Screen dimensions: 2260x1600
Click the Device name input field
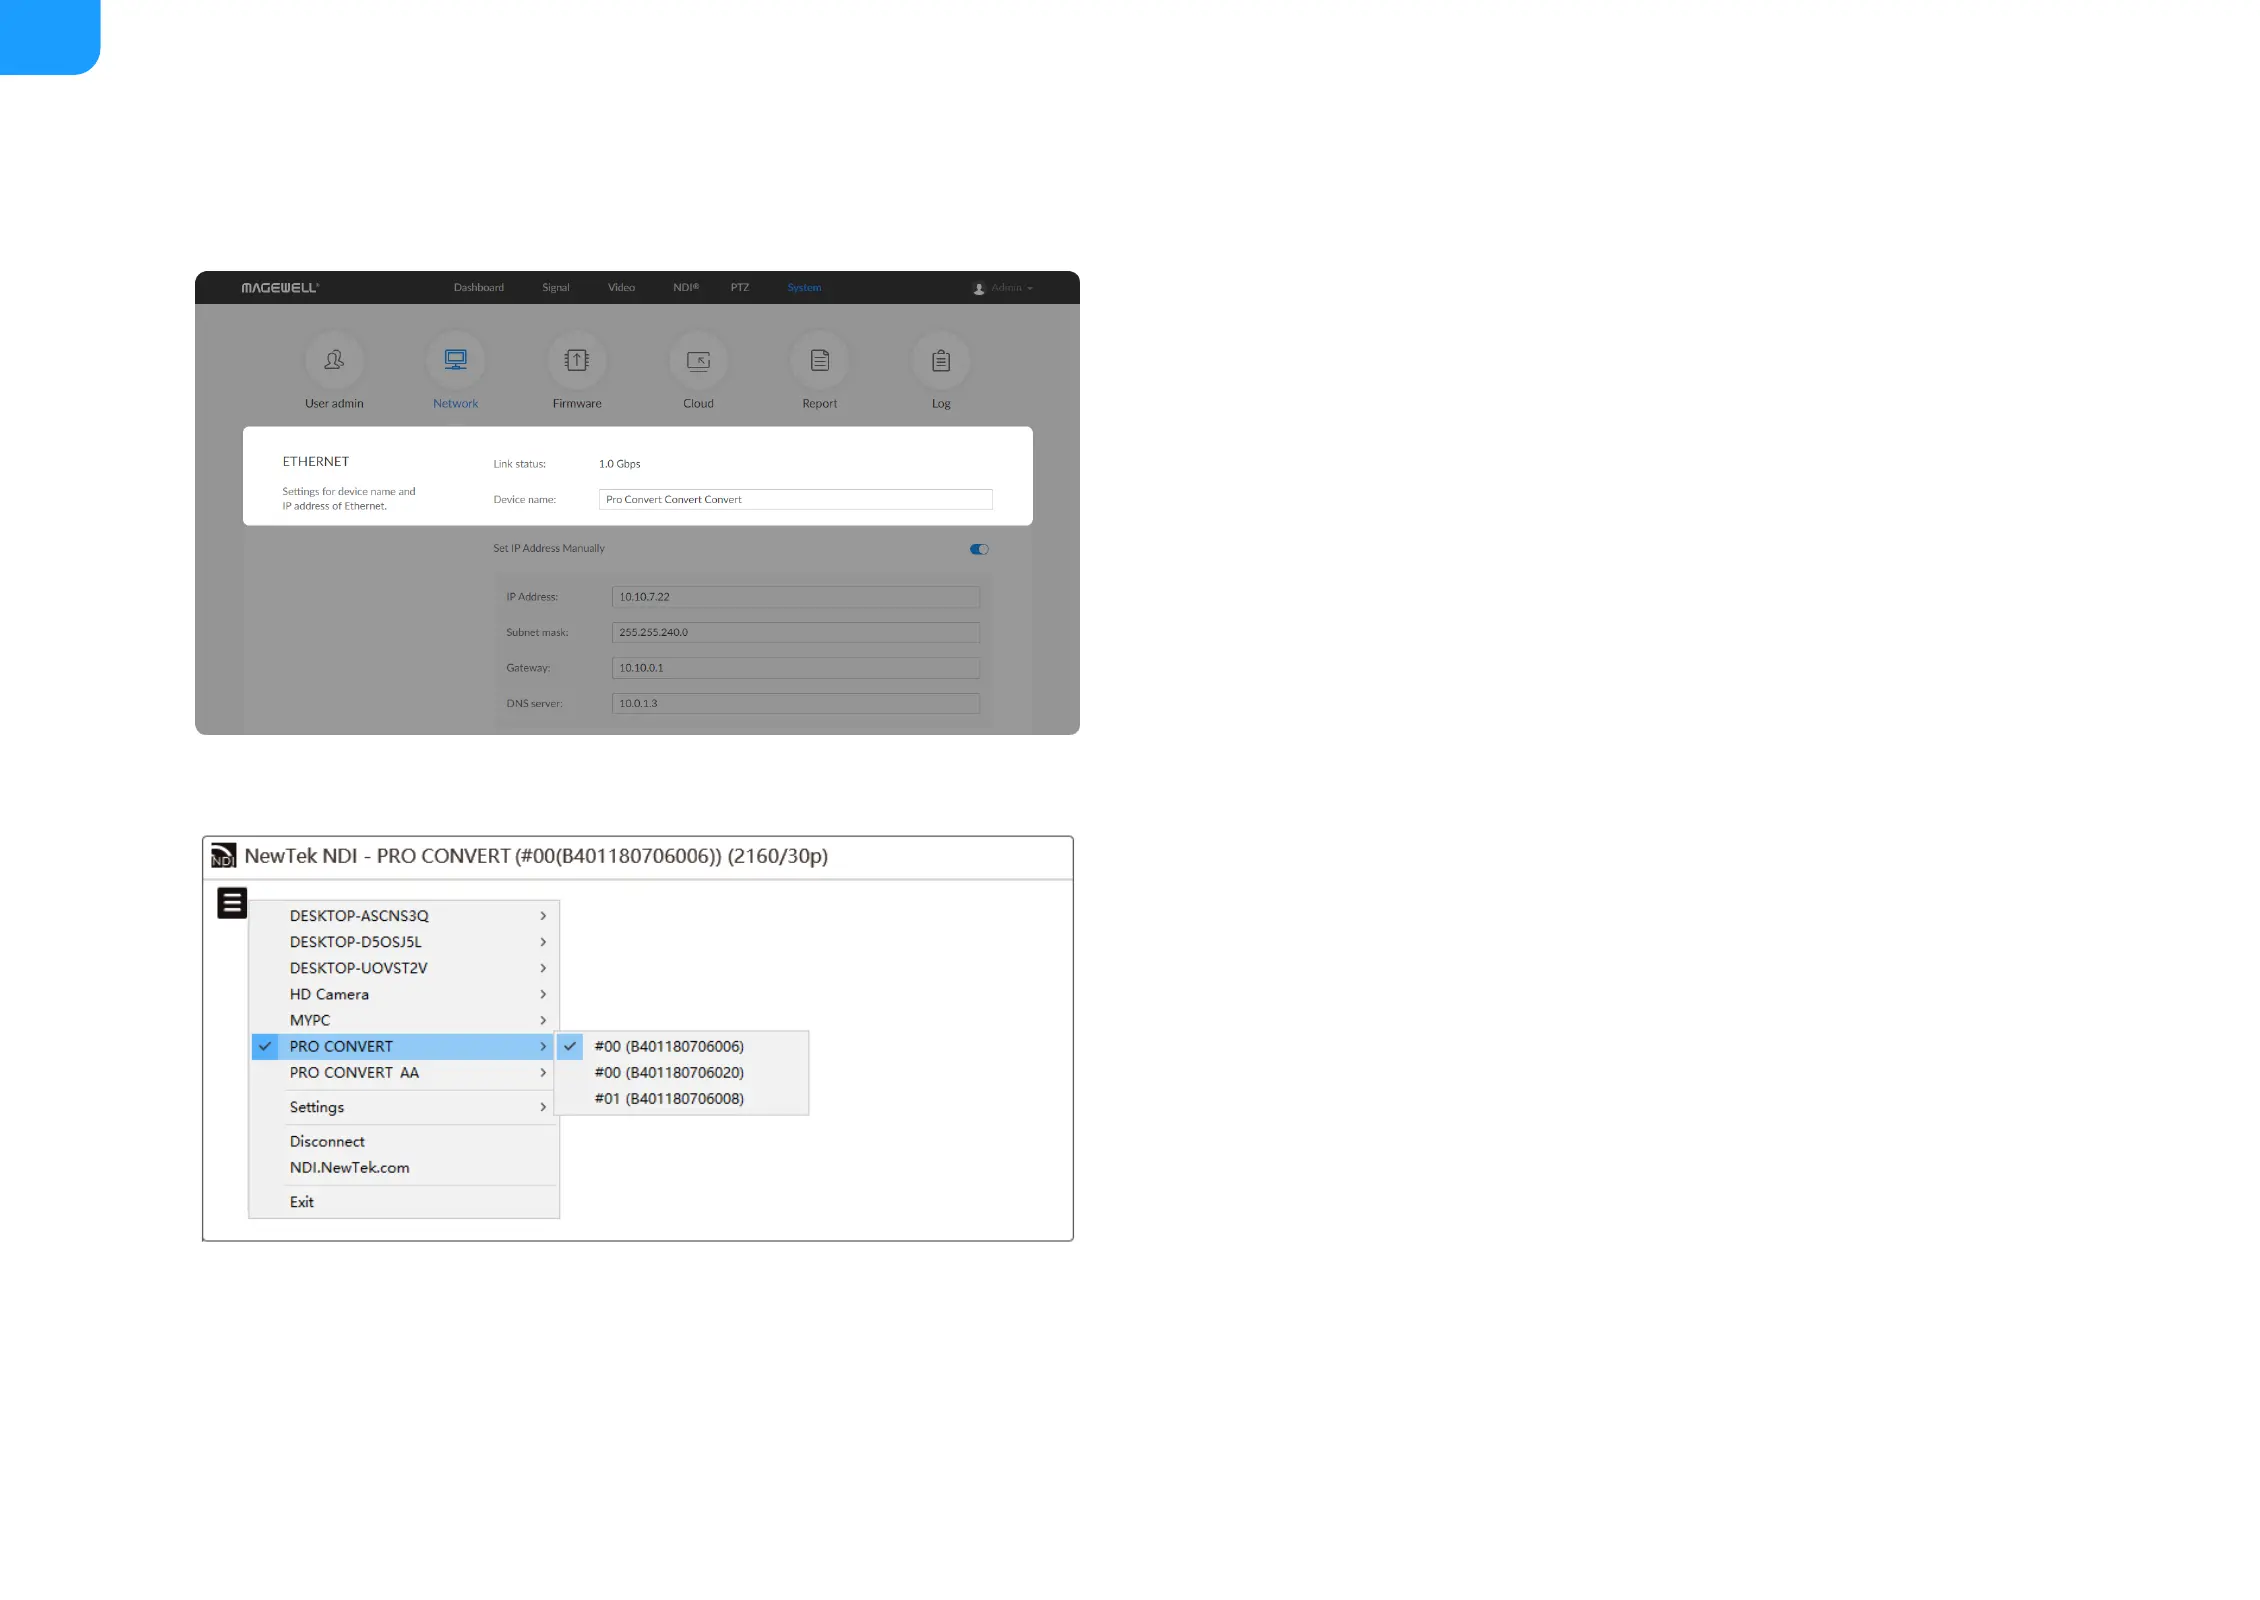tap(795, 499)
